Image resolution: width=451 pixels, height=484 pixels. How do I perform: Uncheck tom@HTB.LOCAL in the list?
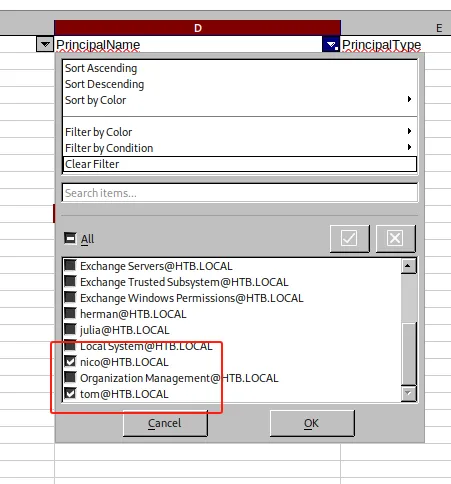pos(70,394)
